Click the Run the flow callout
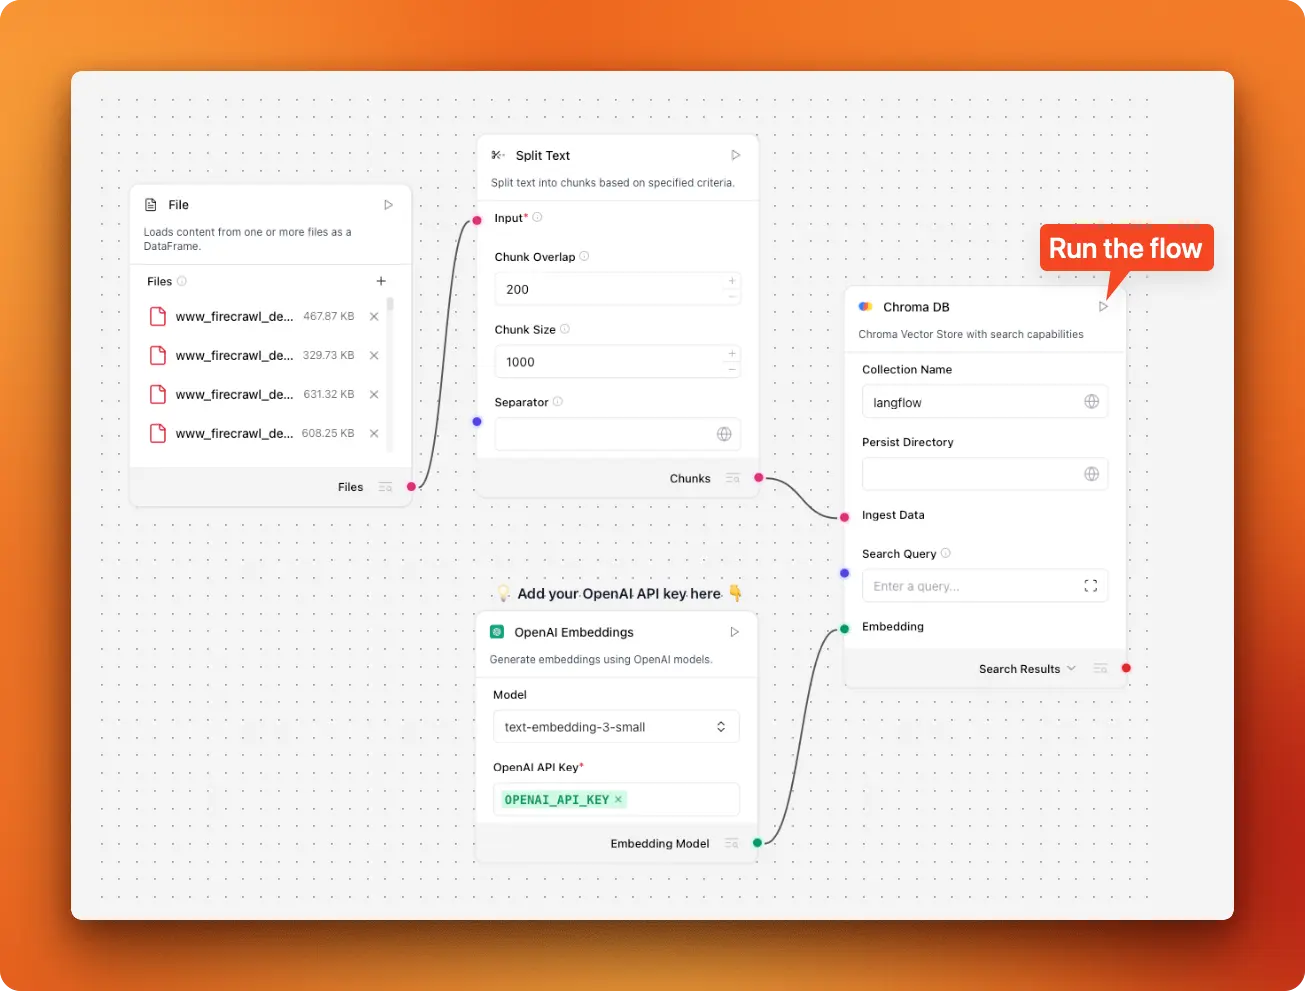Screen dimensions: 1305x991 pyautogui.click(x=1125, y=248)
